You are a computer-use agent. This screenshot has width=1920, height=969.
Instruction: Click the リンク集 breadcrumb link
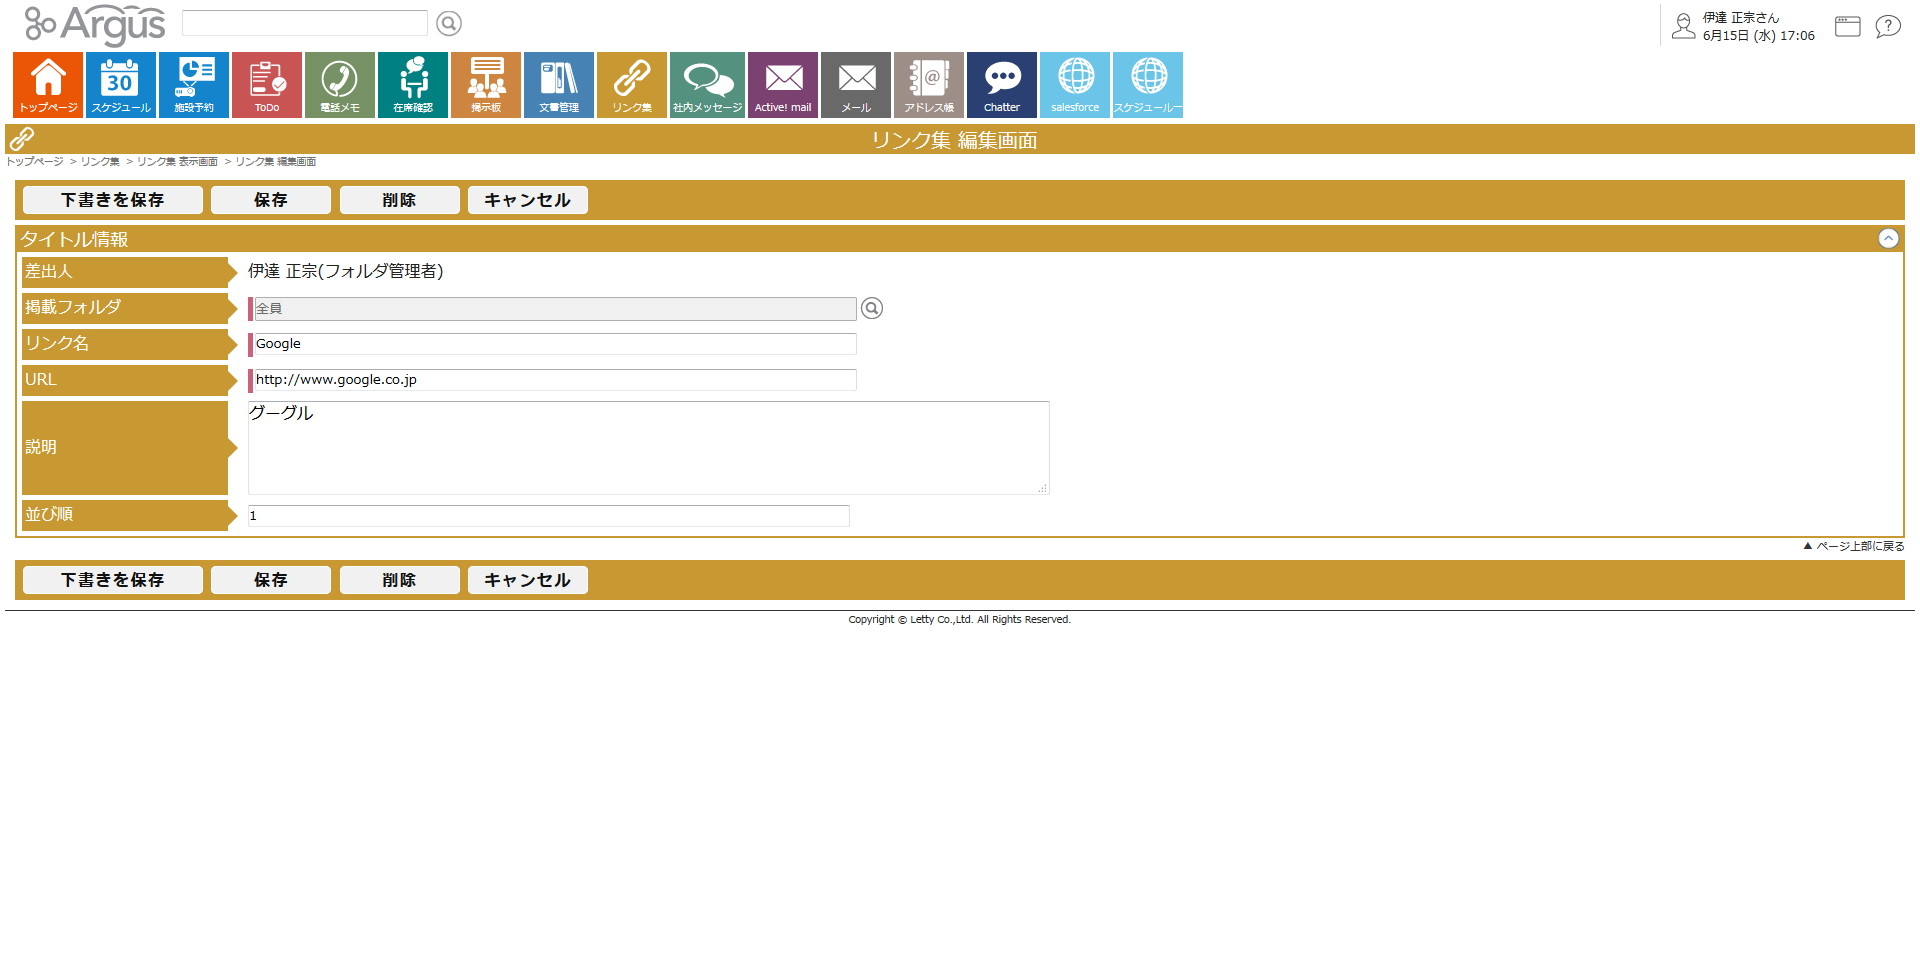click(100, 162)
